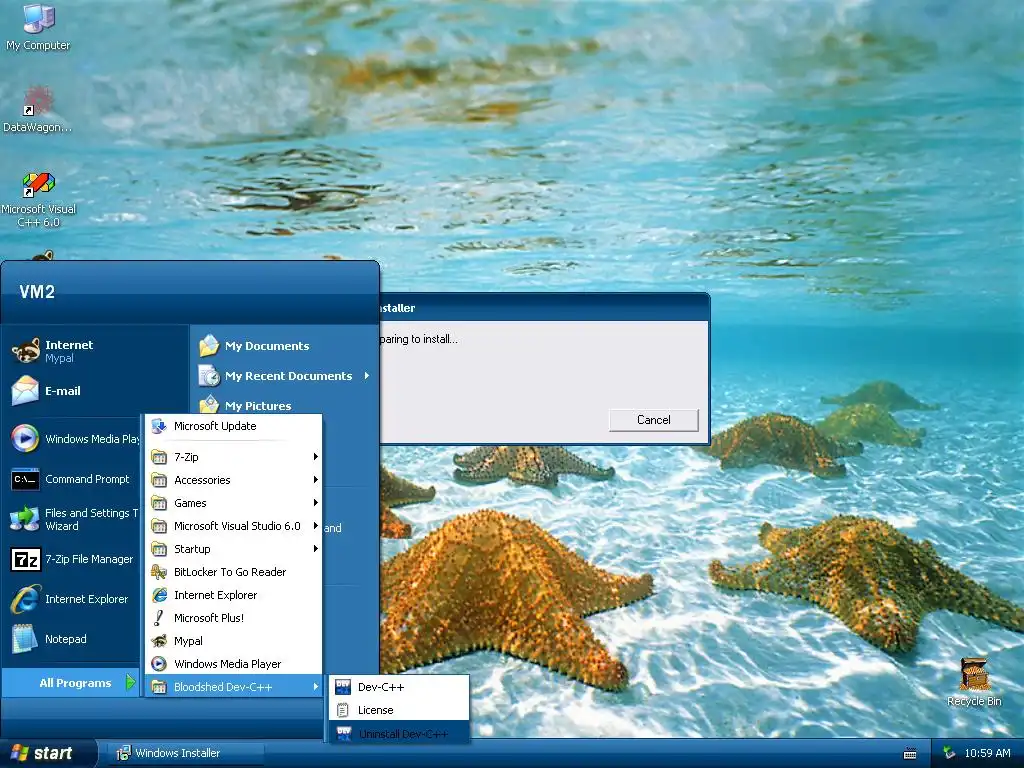The width and height of the screenshot is (1024, 768).
Task: Click the Internet Mypal raccoon icon
Action: pyautogui.click(x=26, y=351)
